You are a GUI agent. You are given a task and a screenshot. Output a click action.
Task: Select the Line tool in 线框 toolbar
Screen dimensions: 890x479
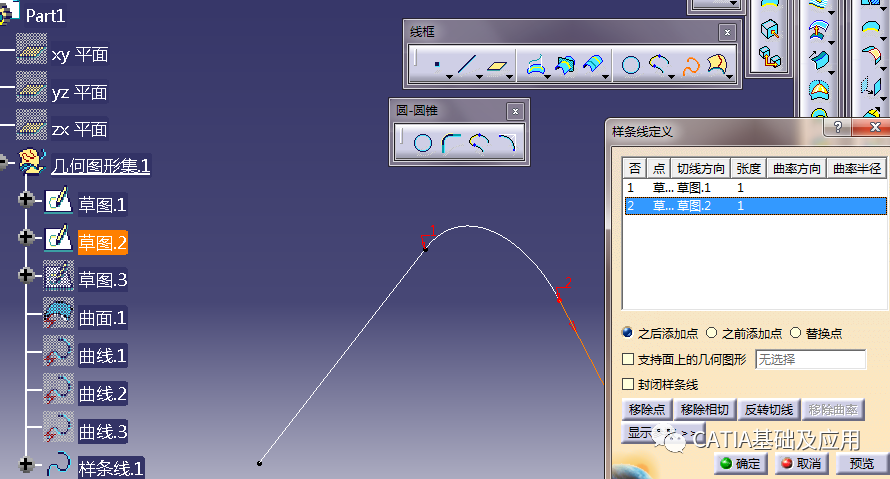pyautogui.click(x=467, y=65)
